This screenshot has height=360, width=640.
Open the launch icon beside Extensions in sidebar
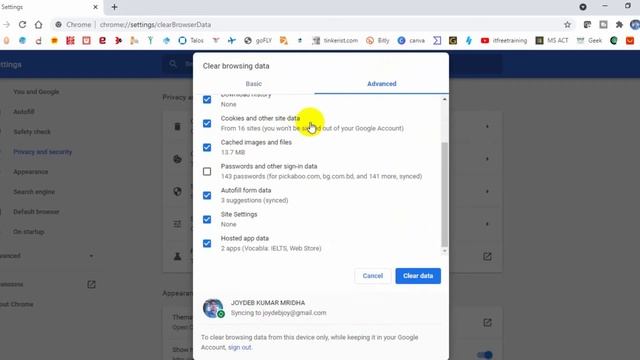[91, 284]
